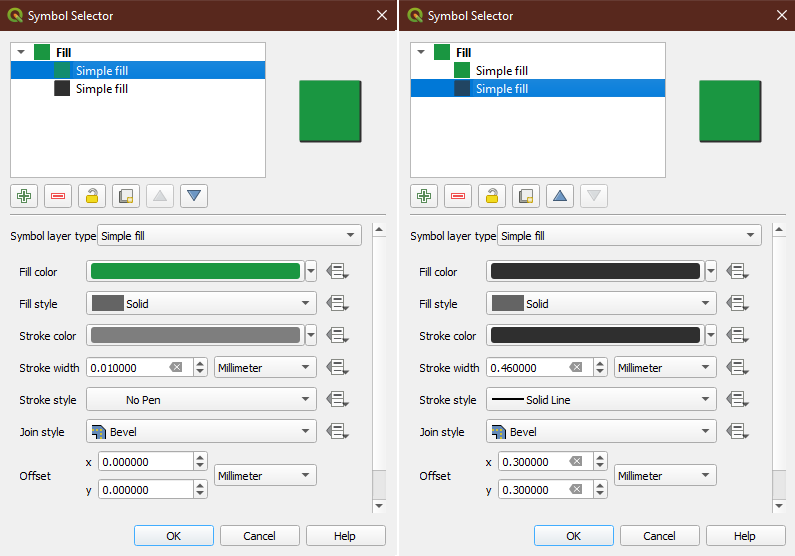Open data-defined override for left Stroke style
795x556 pixels.
(x=337, y=399)
